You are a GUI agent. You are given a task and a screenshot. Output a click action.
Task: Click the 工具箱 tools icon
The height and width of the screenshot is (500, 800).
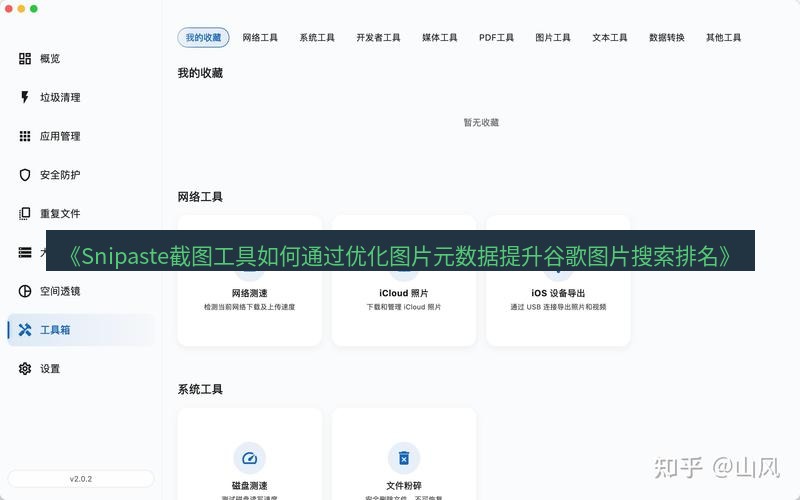24,330
